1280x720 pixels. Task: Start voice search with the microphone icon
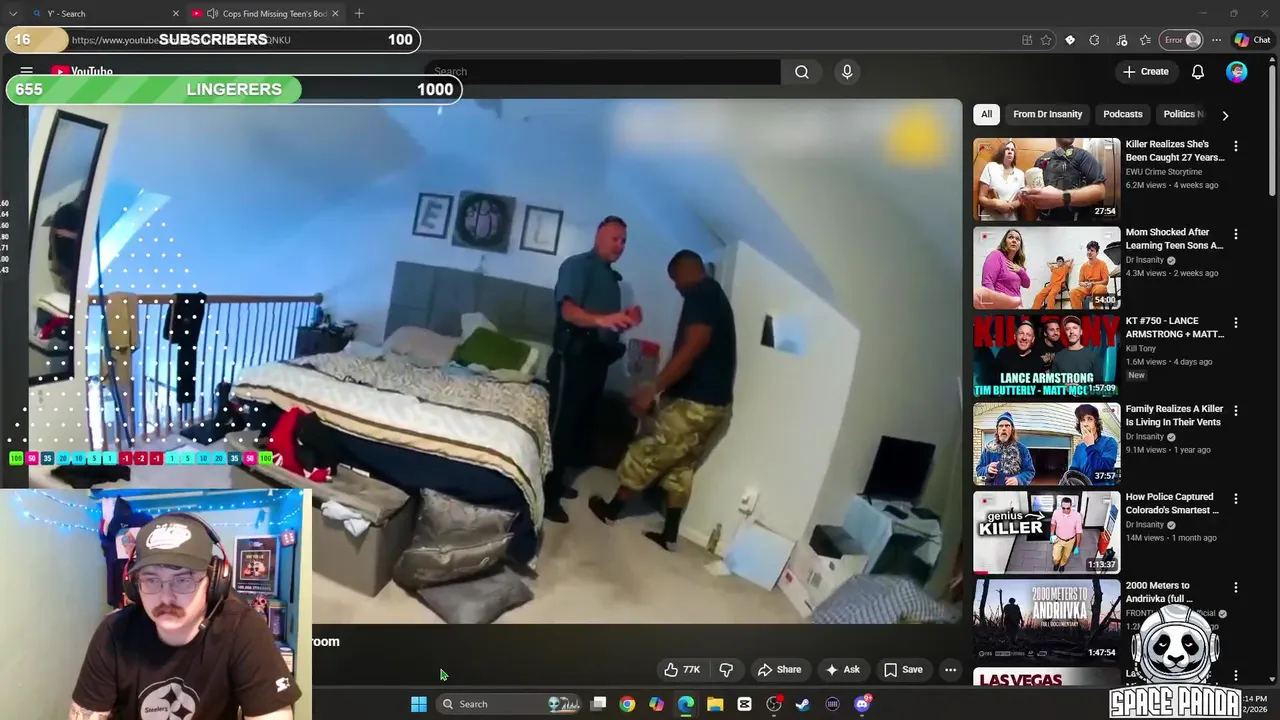[x=847, y=72]
